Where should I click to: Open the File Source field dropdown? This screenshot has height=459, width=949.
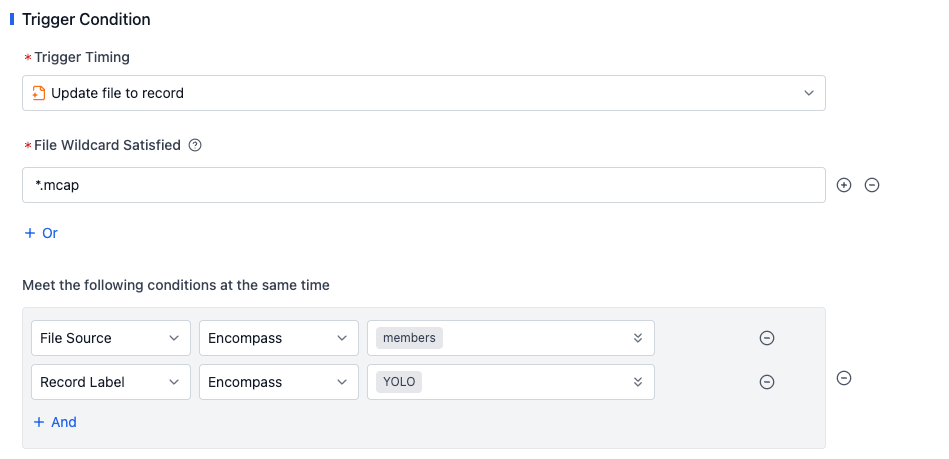[111, 338]
